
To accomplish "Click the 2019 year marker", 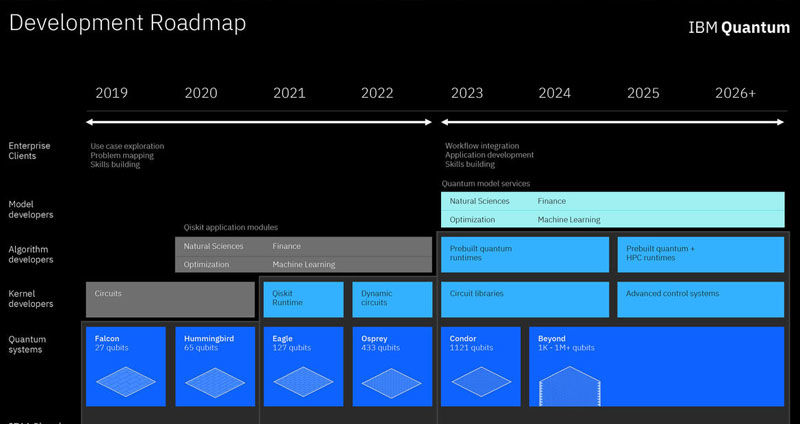I will [x=112, y=93].
